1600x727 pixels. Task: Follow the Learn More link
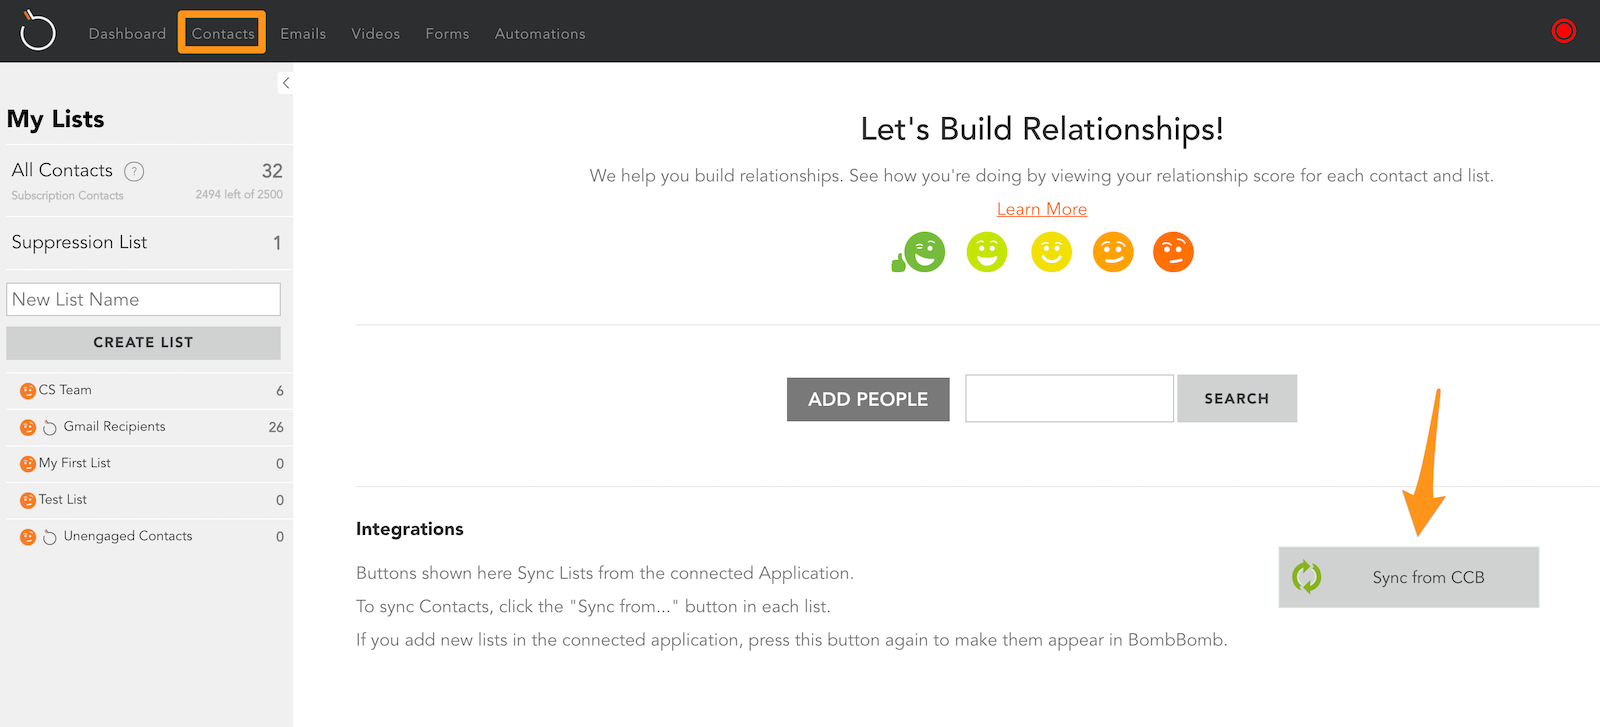(x=1042, y=209)
